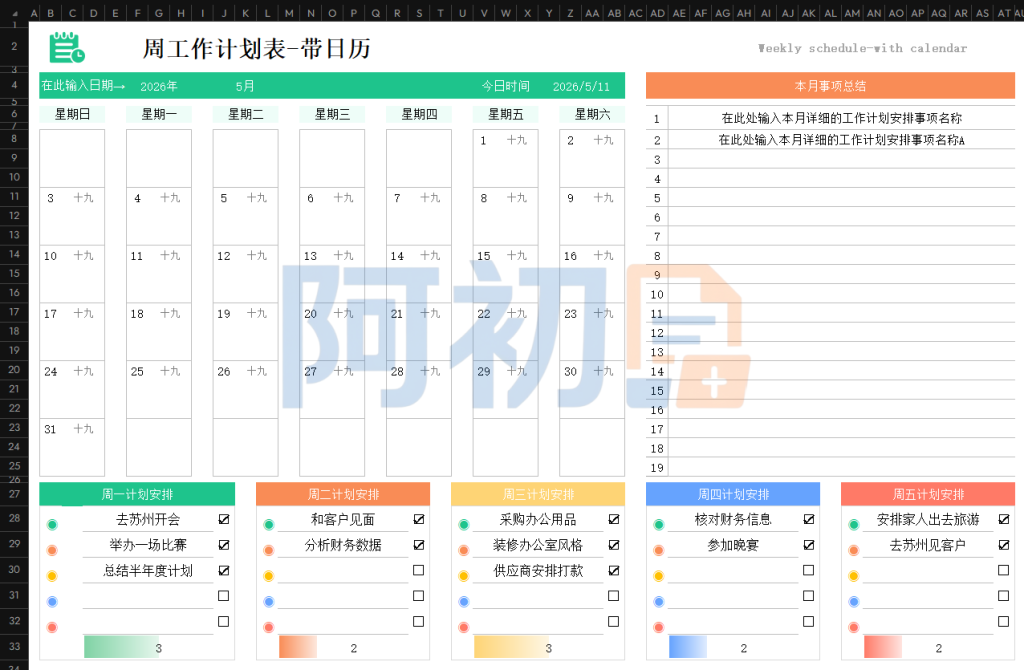Screen dimensions: 1024x670
Task: Select the 星期五 weekday header
Action: point(505,114)
